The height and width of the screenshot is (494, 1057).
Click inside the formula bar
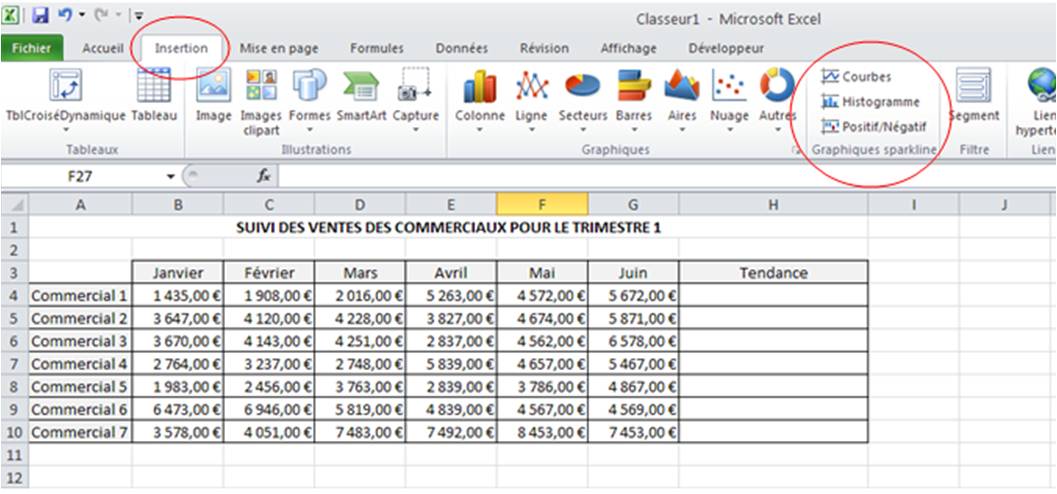tap(666, 177)
